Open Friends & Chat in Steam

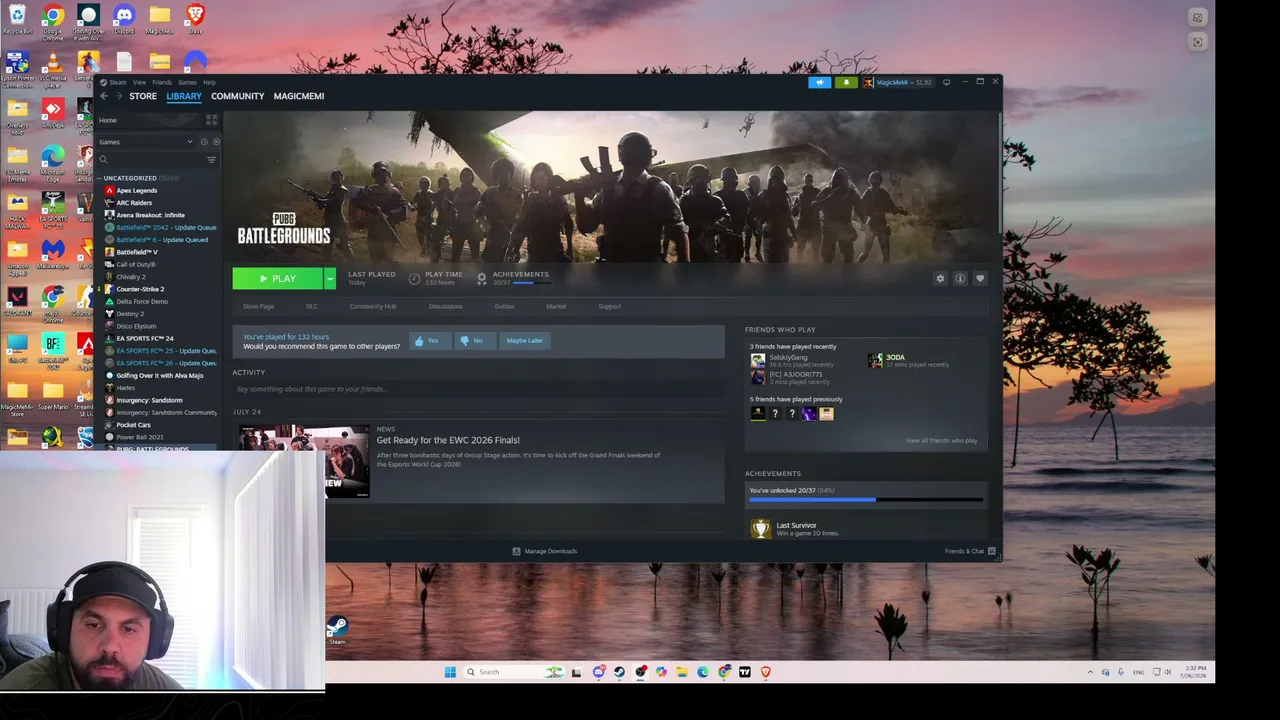click(x=970, y=551)
